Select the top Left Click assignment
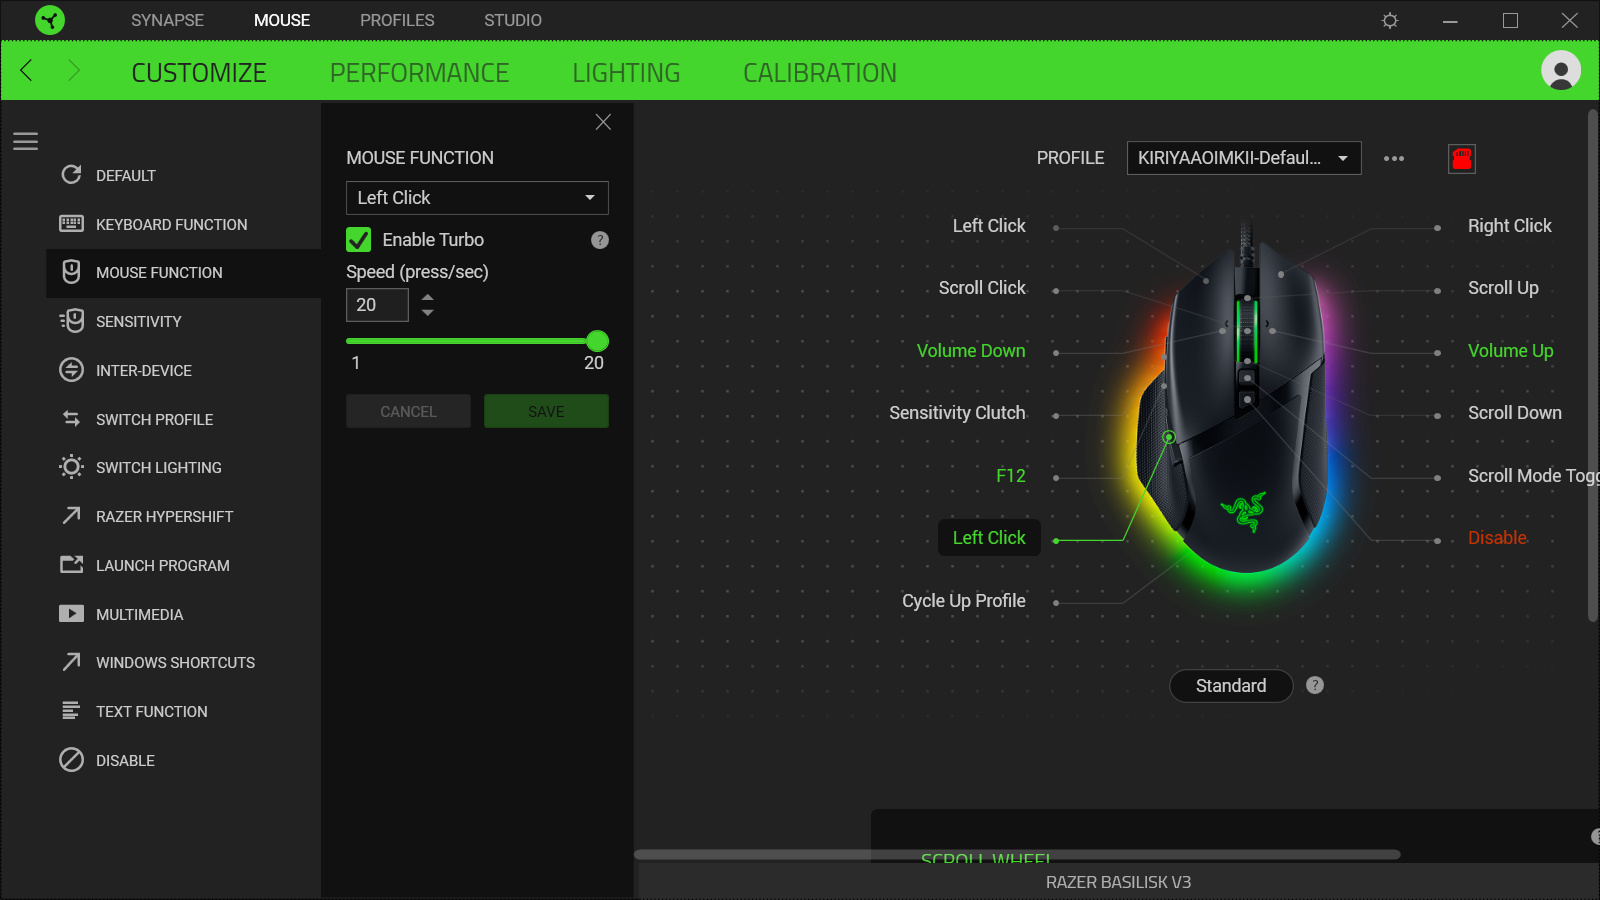This screenshot has width=1600, height=900. click(x=989, y=226)
